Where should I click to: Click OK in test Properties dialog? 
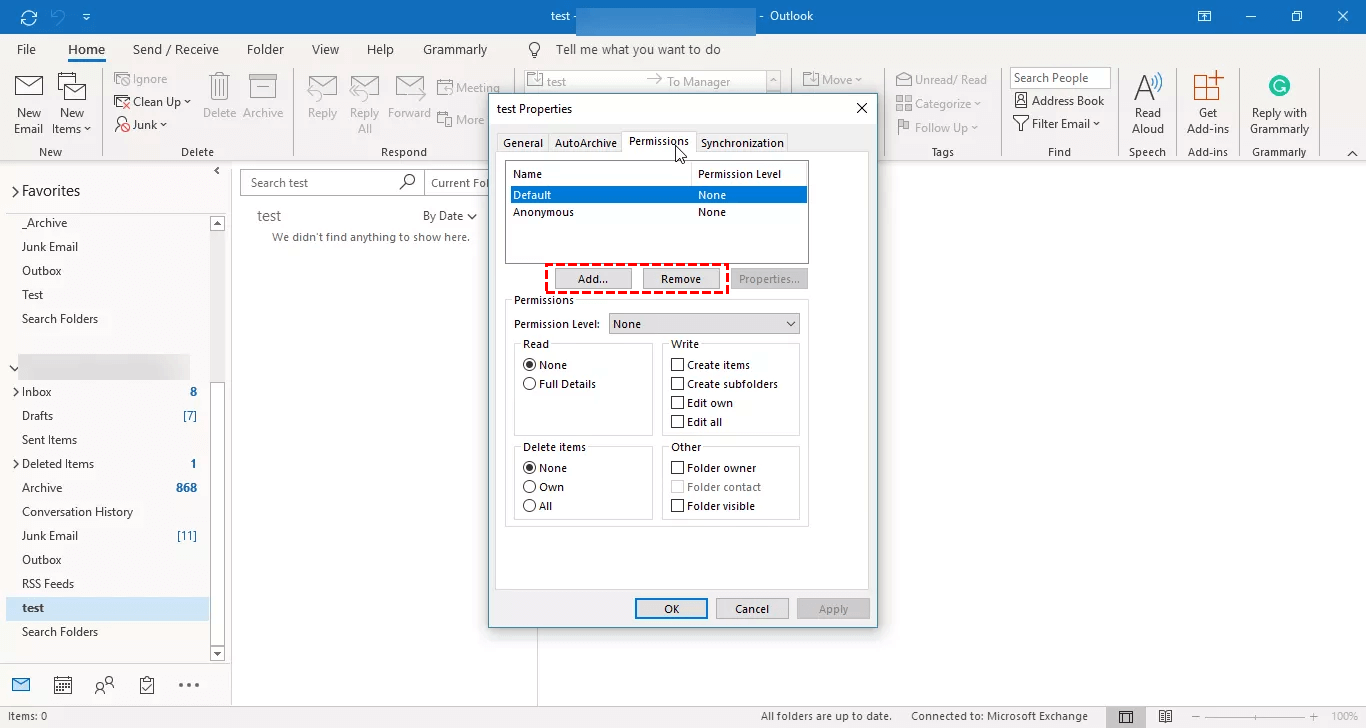671,609
